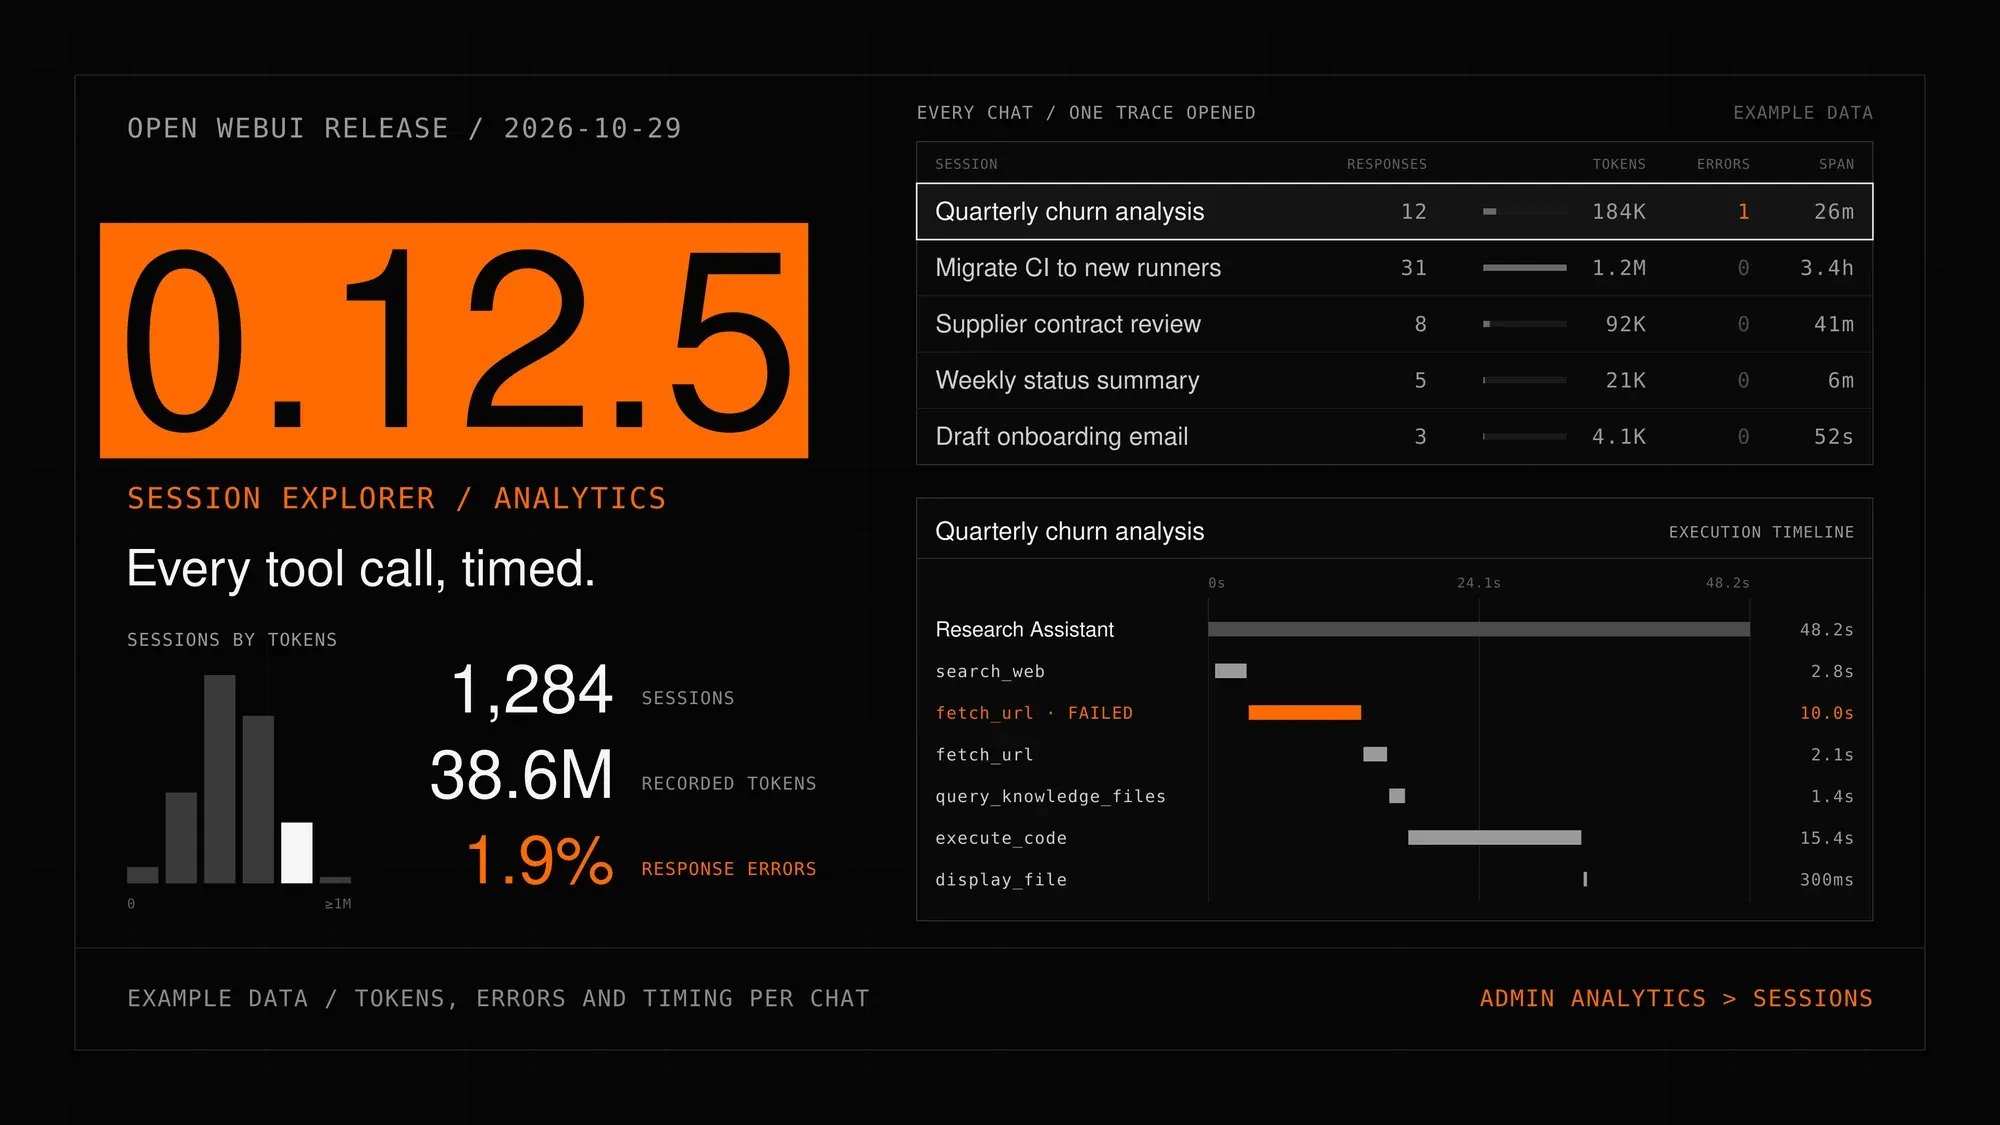Click the 10.0s failed duration value
This screenshot has height=1125, width=2000.
(1826, 712)
